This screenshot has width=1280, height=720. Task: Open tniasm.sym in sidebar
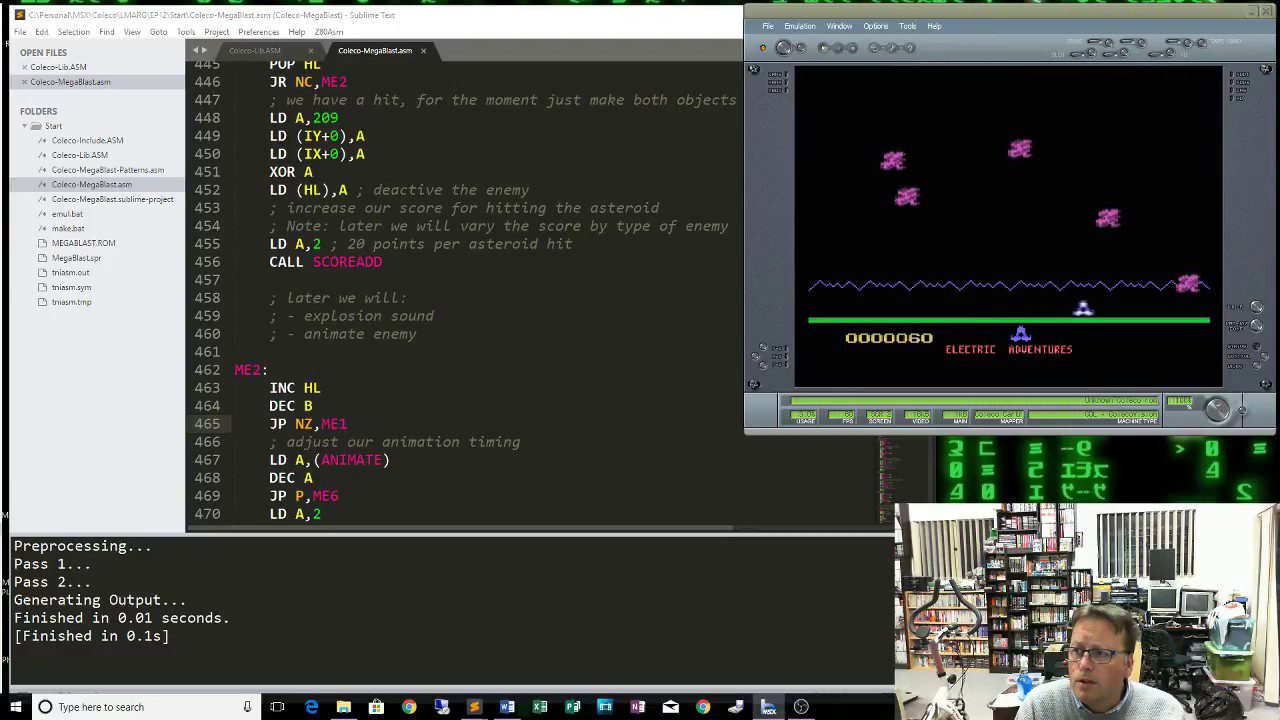[x=71, y=287]
